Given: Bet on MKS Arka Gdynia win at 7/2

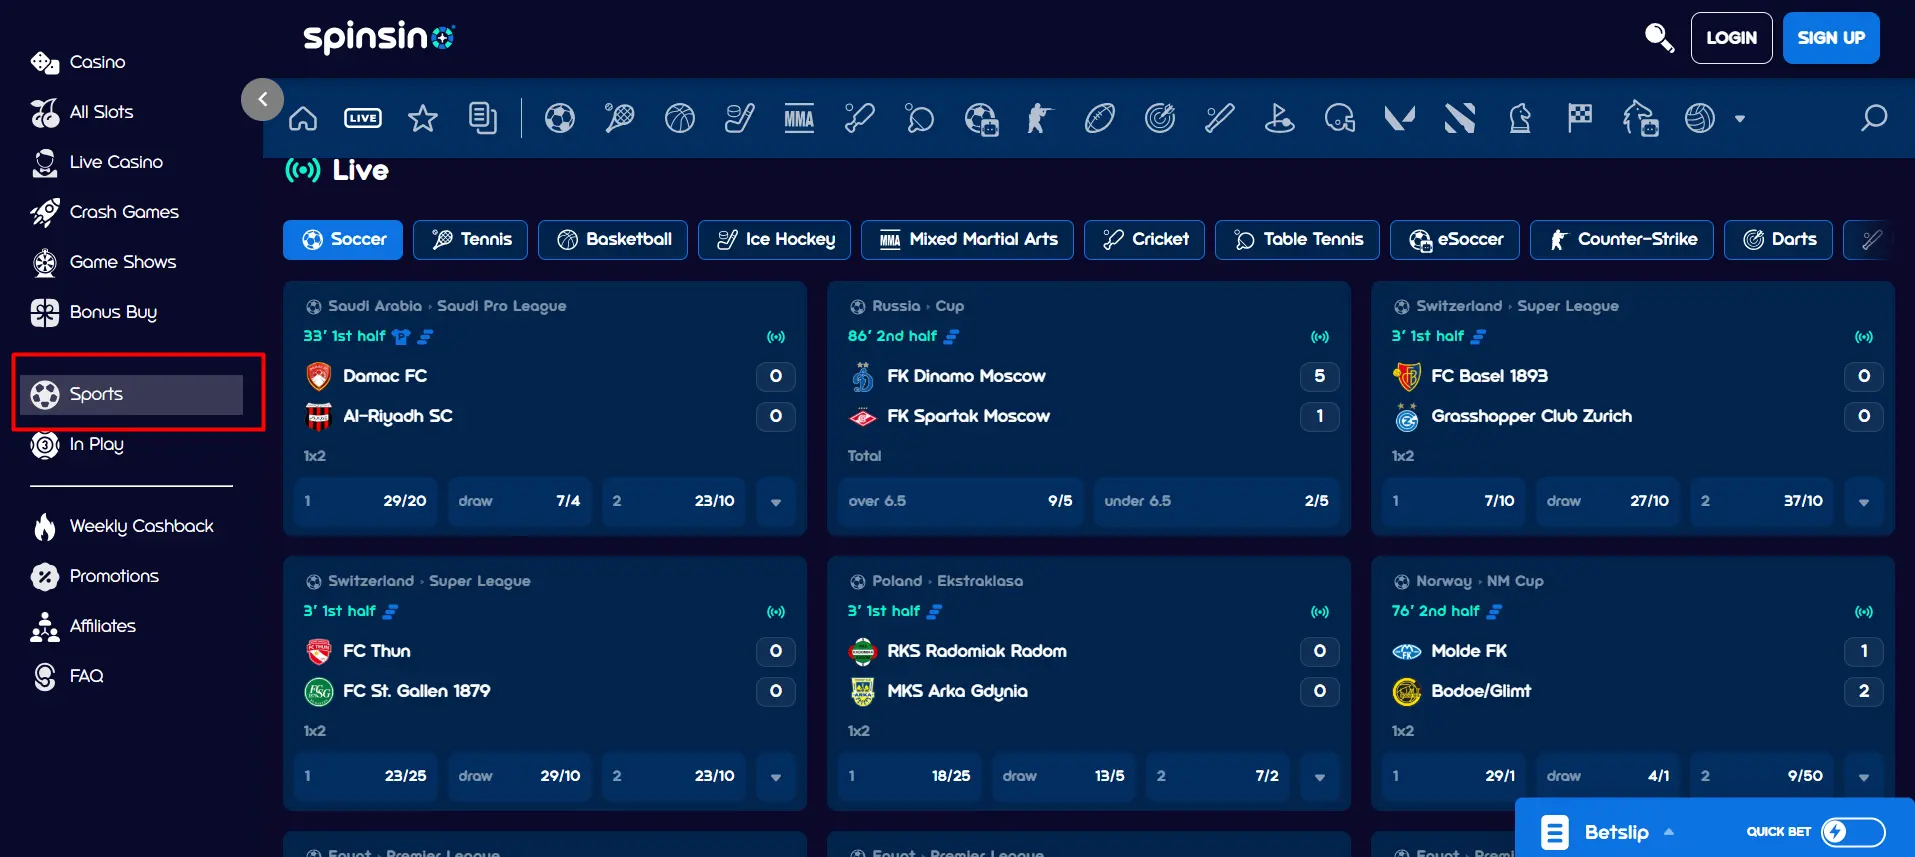Looking at the screenshot, I should point(1218,777).
